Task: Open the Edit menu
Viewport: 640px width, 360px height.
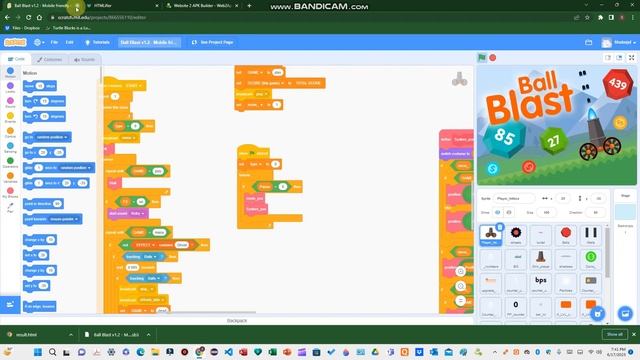Action: (70, 42)
